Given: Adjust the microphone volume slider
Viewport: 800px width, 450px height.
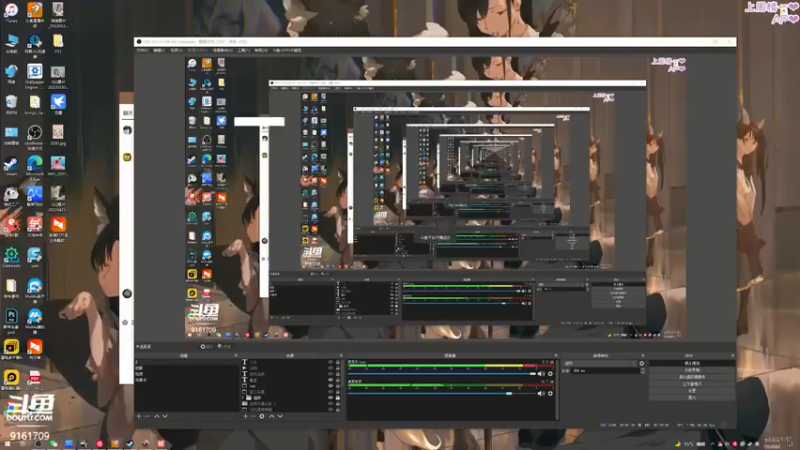Looking at the screenshot, I should click(442, 373).
